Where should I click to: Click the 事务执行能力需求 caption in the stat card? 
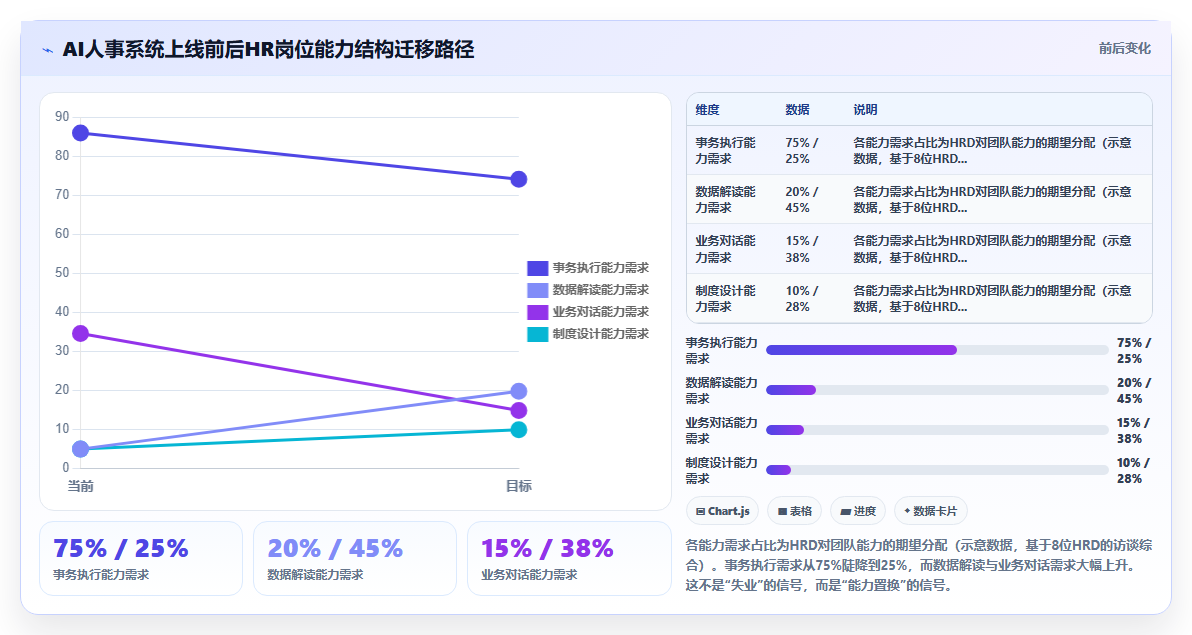pos(101,575)
